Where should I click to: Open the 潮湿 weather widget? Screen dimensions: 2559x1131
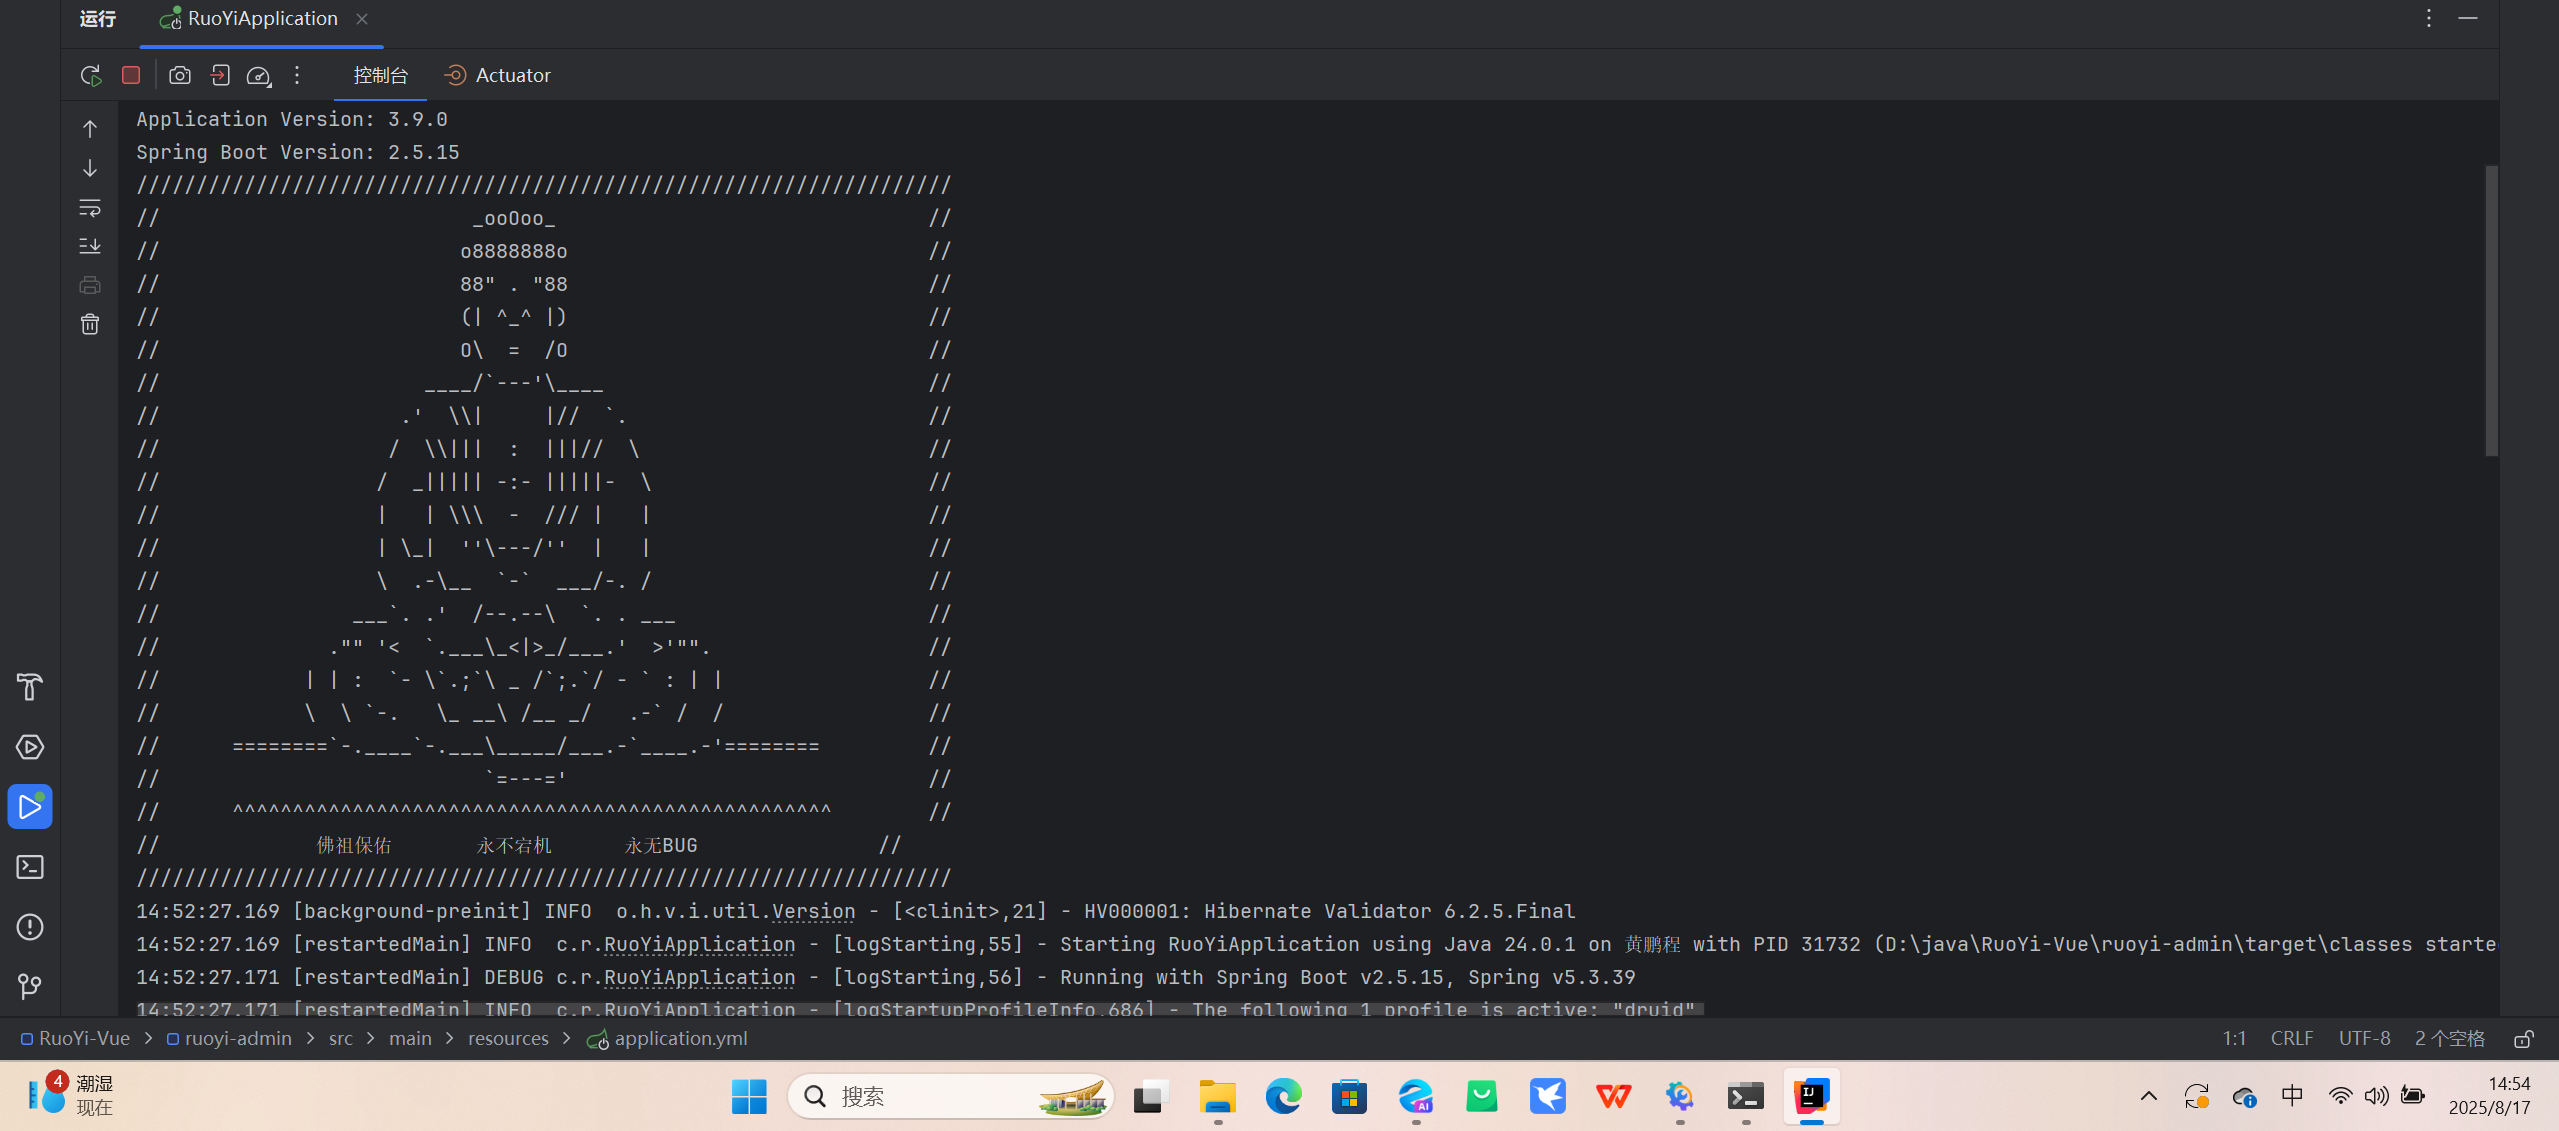[x=70, y=1096]
